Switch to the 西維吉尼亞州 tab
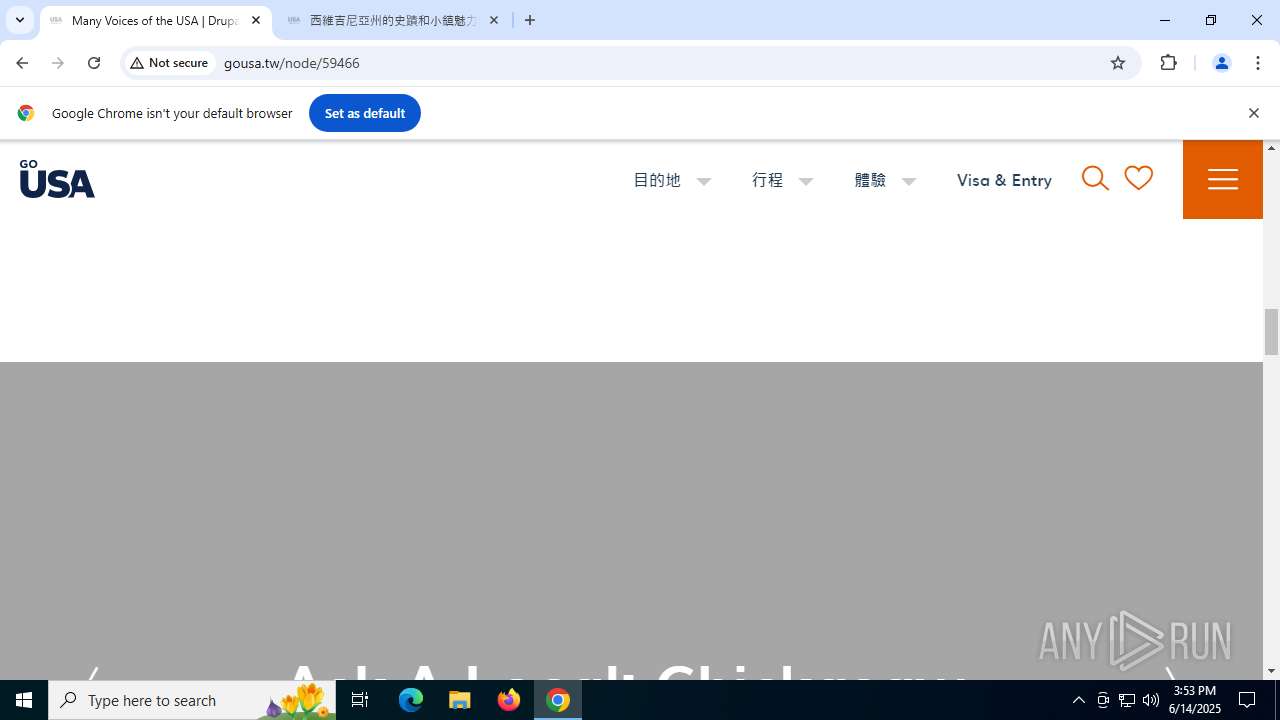The width and height of the screenshot is (1280, 720). click(x=393, y=20)
